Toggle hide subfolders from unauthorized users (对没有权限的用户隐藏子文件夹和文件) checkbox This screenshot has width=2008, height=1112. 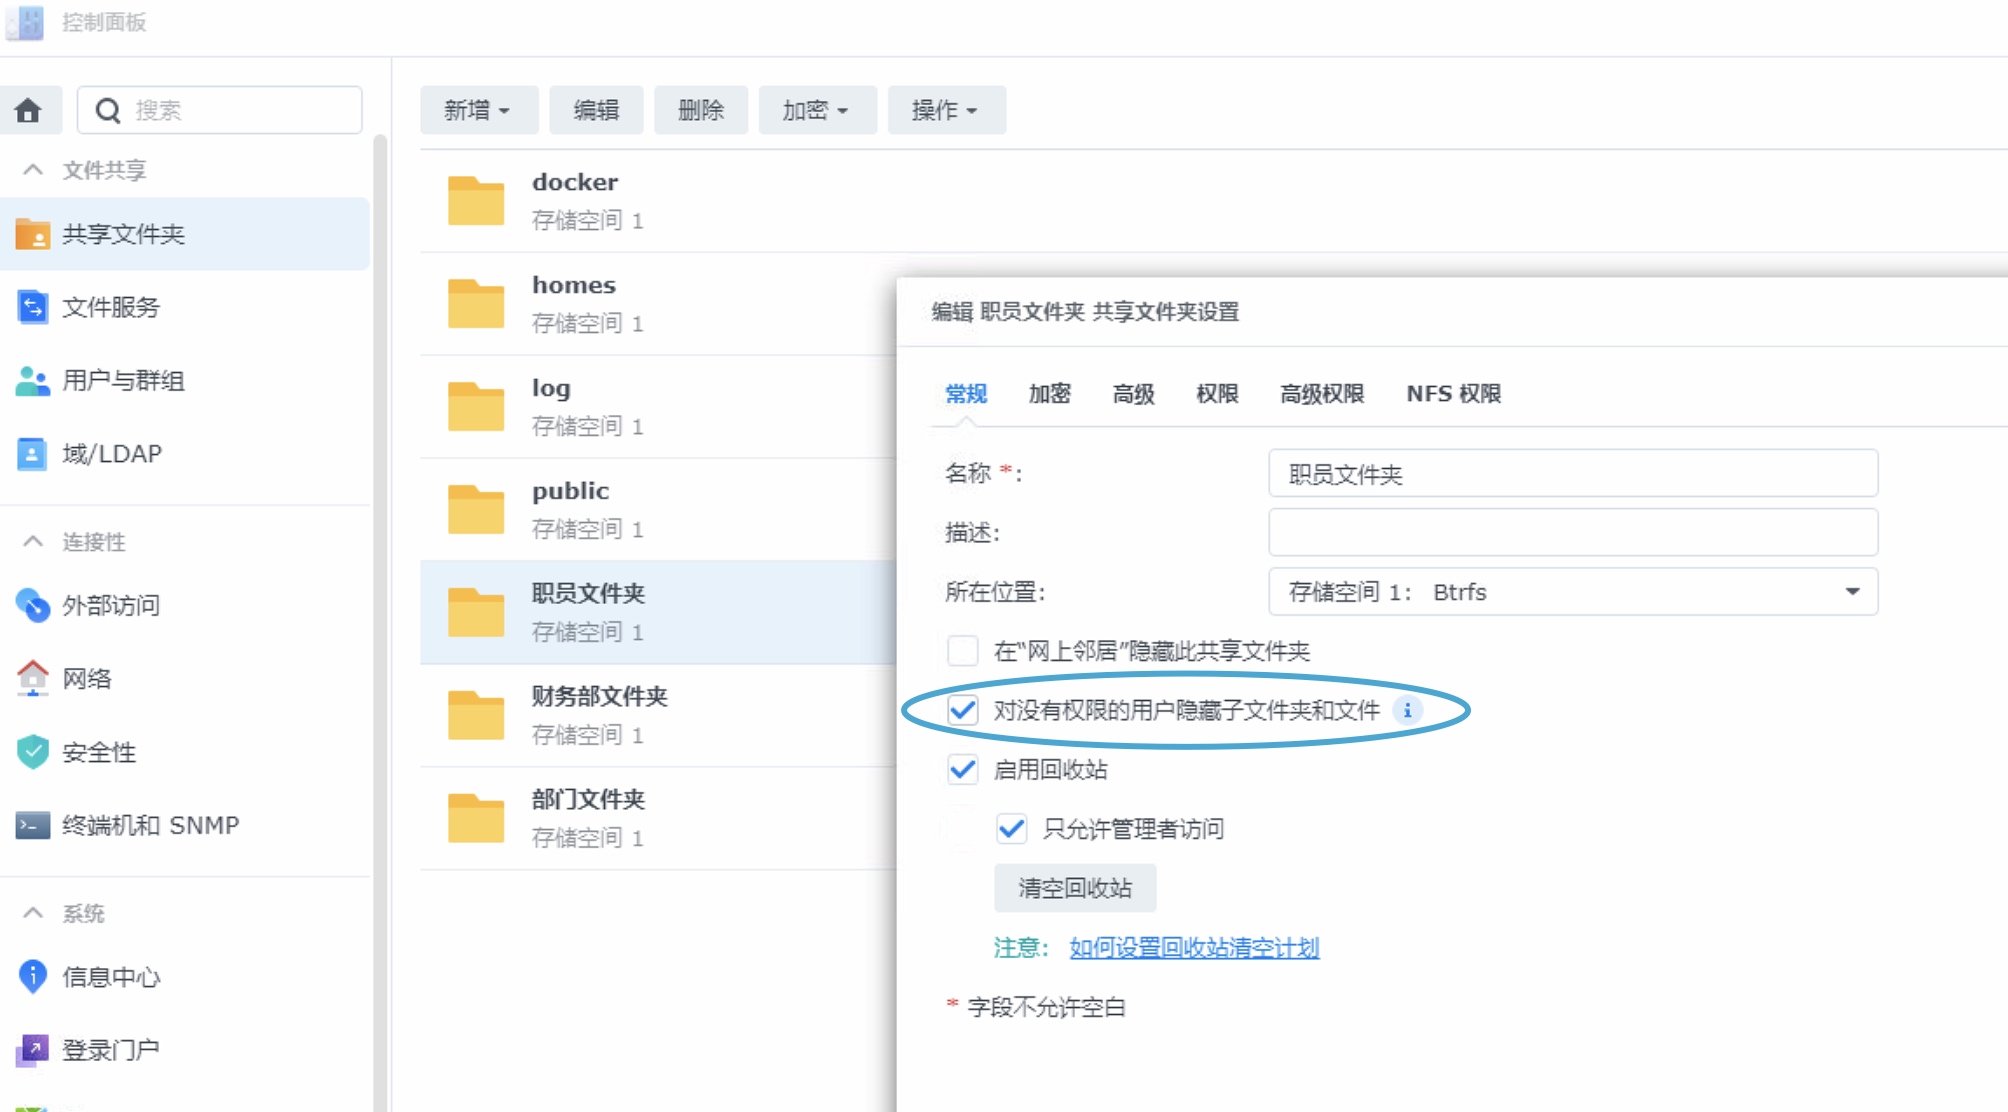click(963, 710)
